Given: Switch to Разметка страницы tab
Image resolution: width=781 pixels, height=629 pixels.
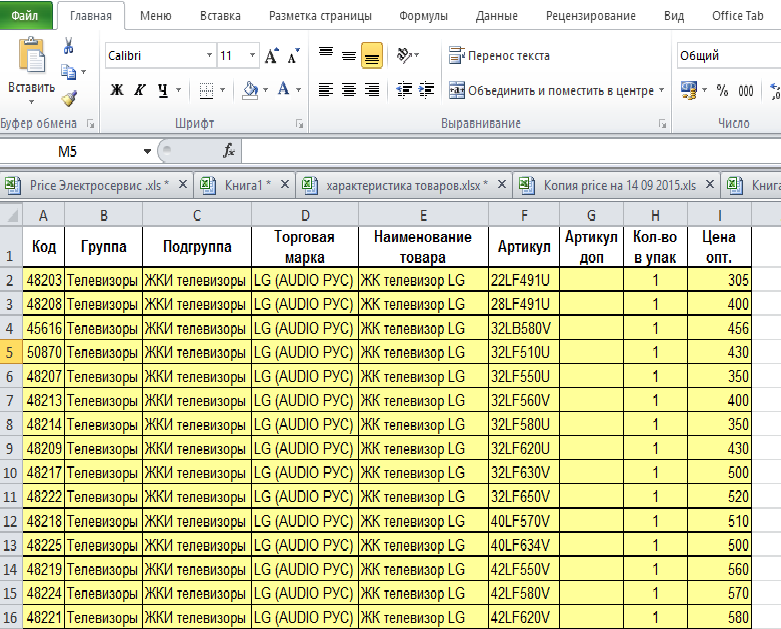Looking at the screenshot, I should click(320, 16).
